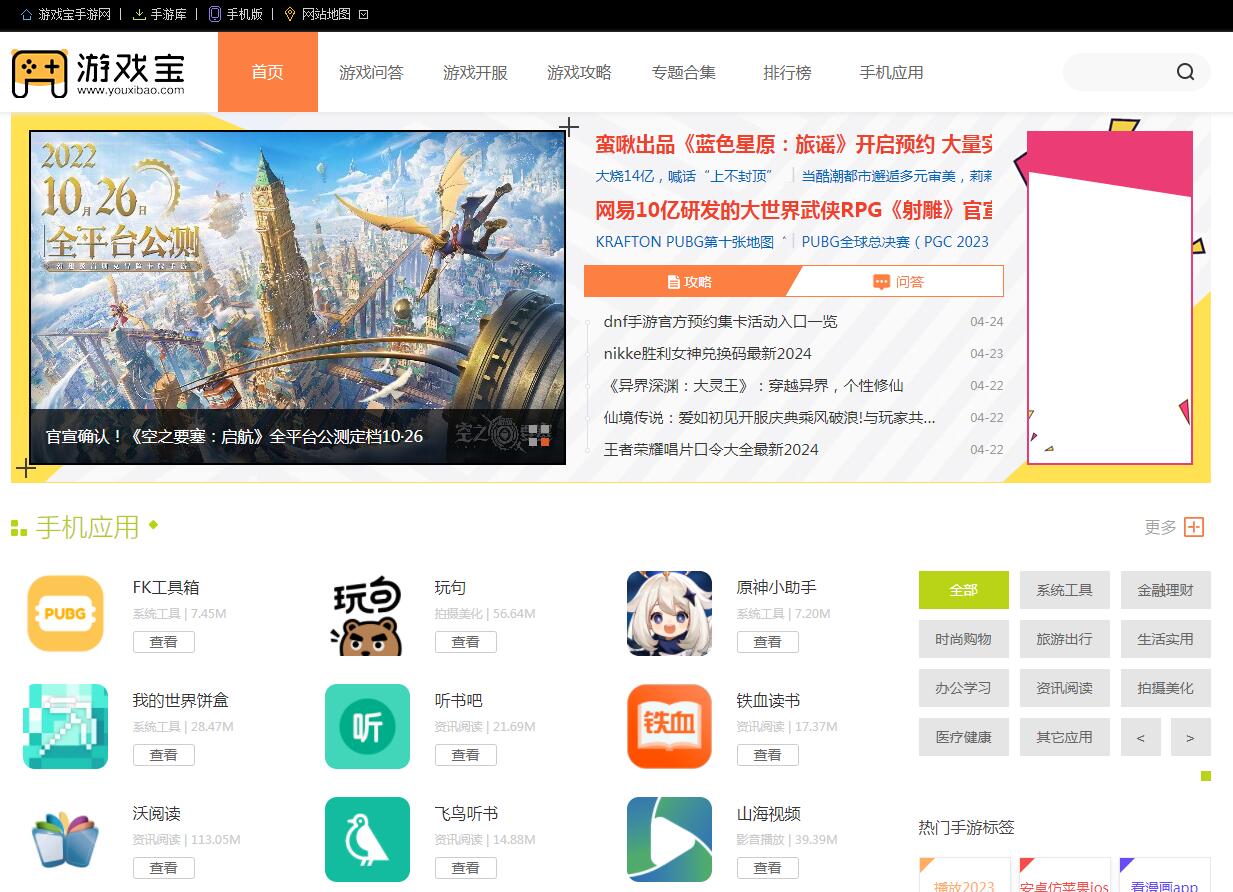Switch to the 问答 tab
Image resolution: width=1233 pixels, height=892 pixels.
point(898,281)
